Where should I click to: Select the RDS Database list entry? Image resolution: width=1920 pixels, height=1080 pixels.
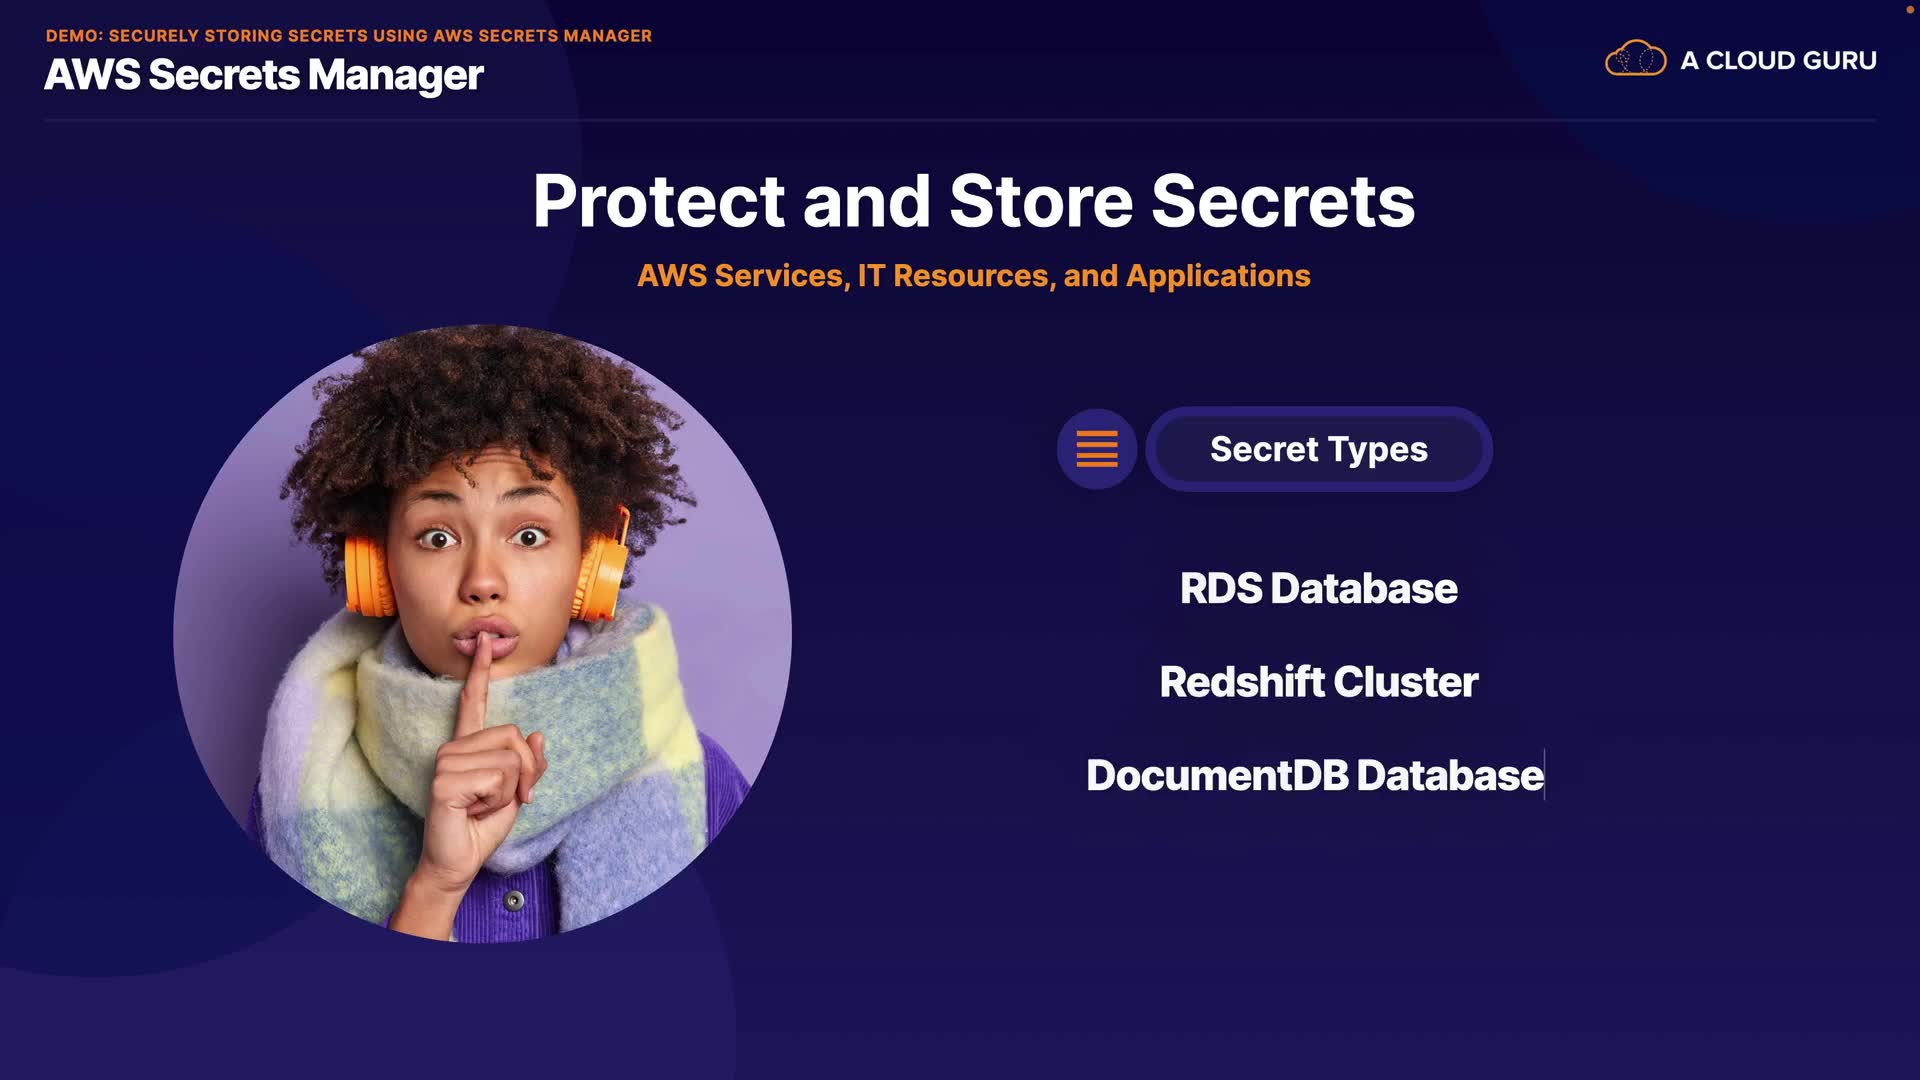[x=1318, y=588]
